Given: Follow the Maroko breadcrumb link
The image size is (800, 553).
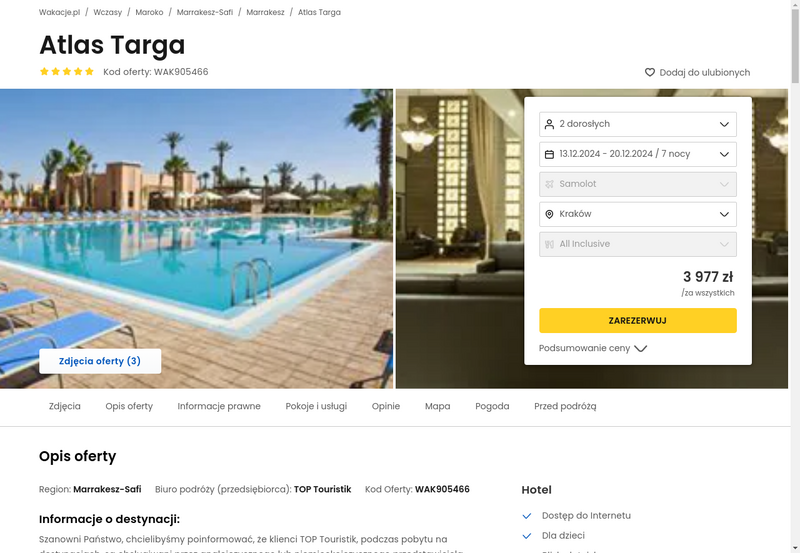Looking at the screenshot, I should pos(149,12).
